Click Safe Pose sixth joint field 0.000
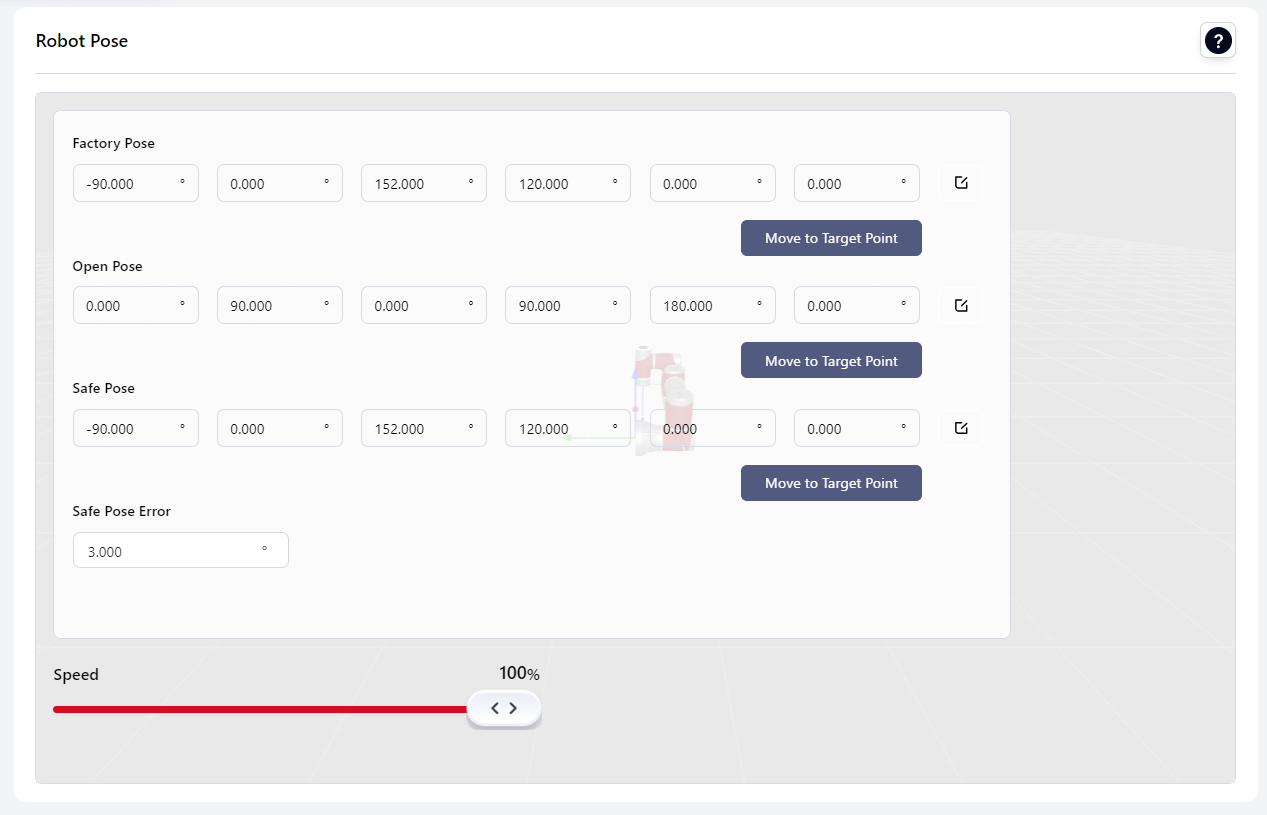Image resolution: width=1267 pixels, height=815 pixels. pos(849,429)
